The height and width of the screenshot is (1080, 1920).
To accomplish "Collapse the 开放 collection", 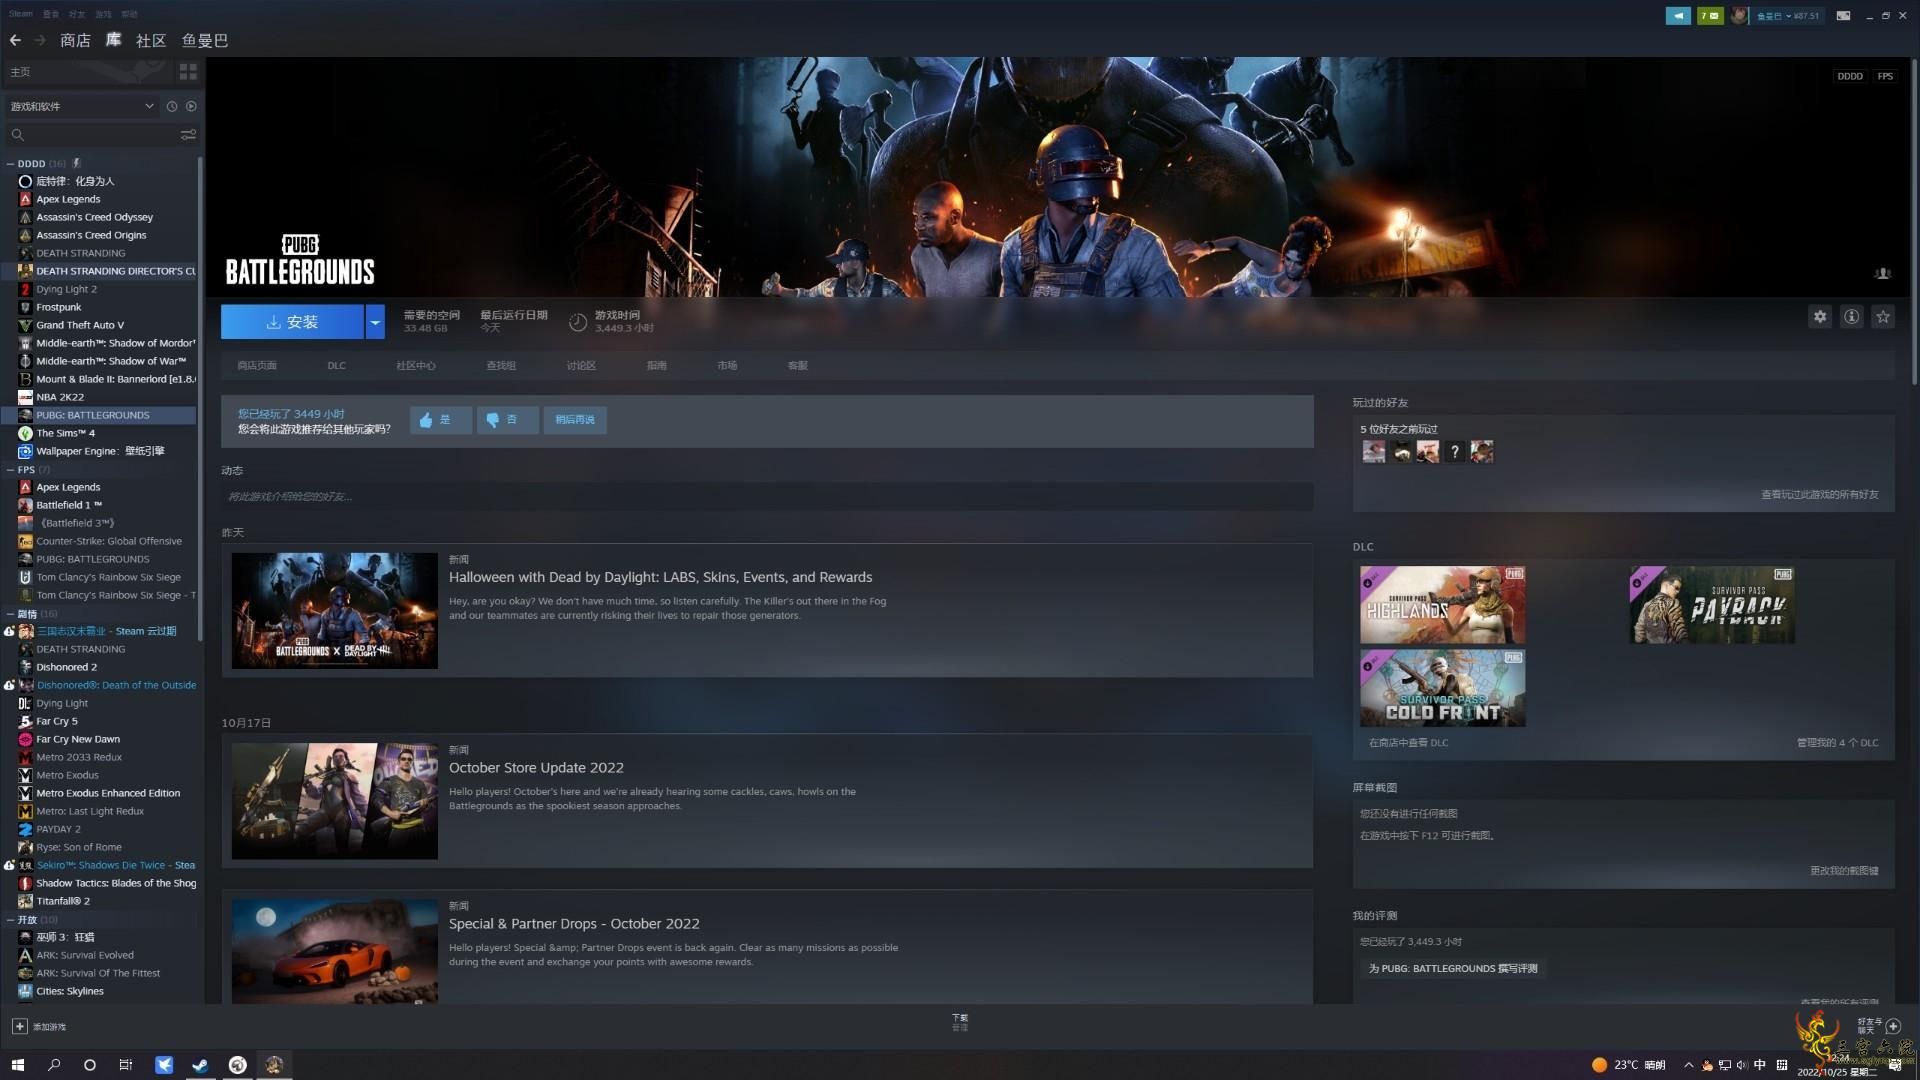I will point(10,920).
